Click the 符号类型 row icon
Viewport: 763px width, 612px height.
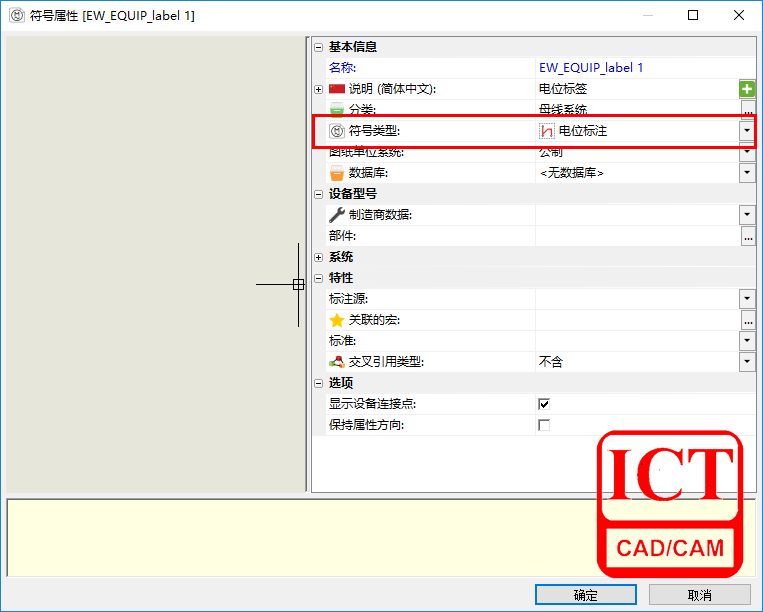337,131
